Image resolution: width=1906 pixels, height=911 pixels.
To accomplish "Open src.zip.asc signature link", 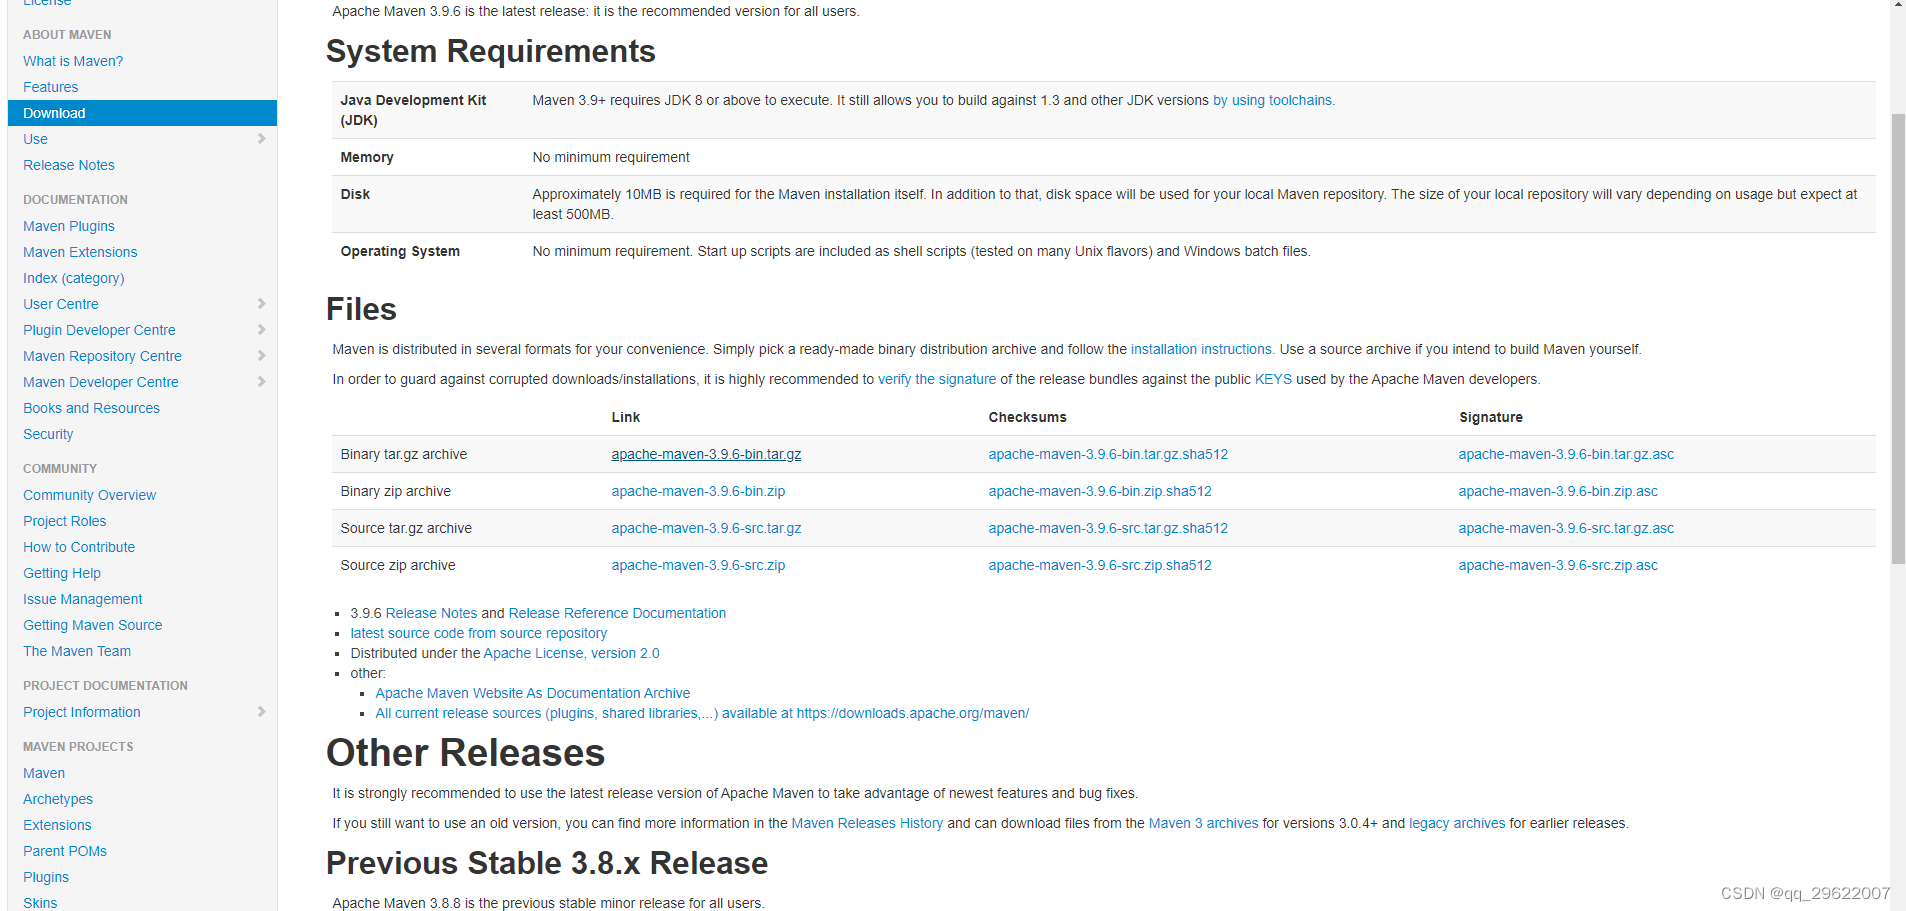I will coord(1558,565).
